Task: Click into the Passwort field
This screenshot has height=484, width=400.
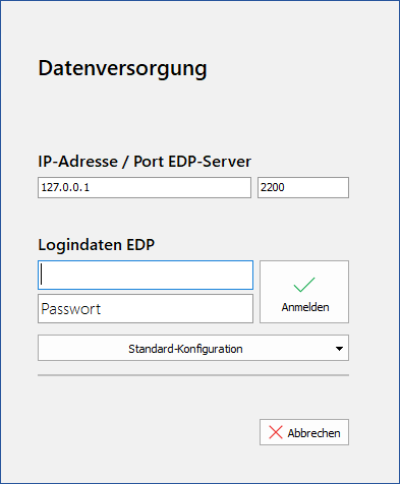Action: click(145, 308)
